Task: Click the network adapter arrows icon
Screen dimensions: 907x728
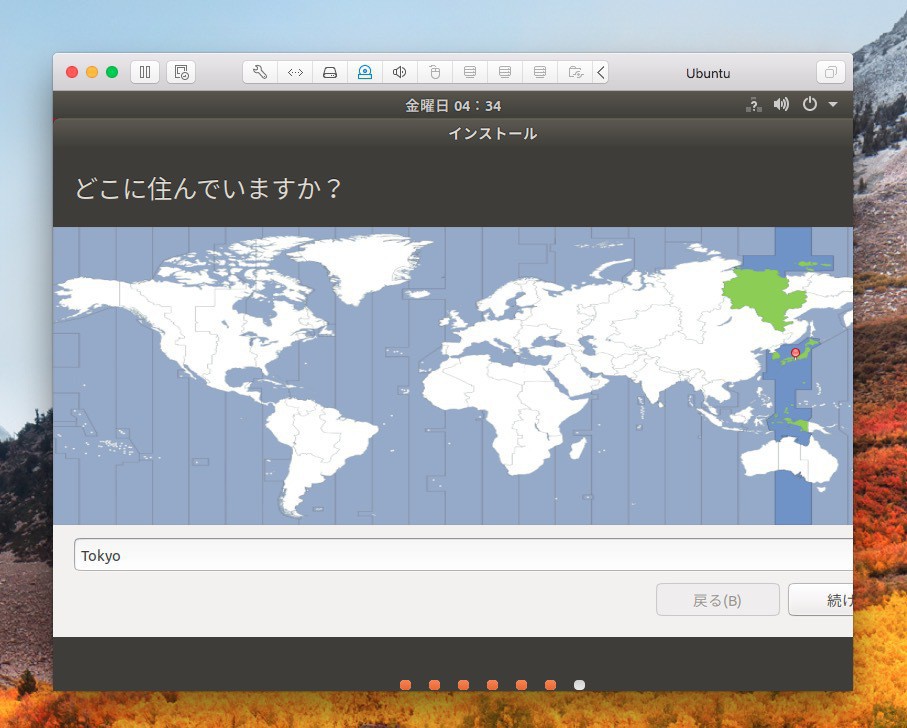Action: pyautogui.click(x=295, y=72)
